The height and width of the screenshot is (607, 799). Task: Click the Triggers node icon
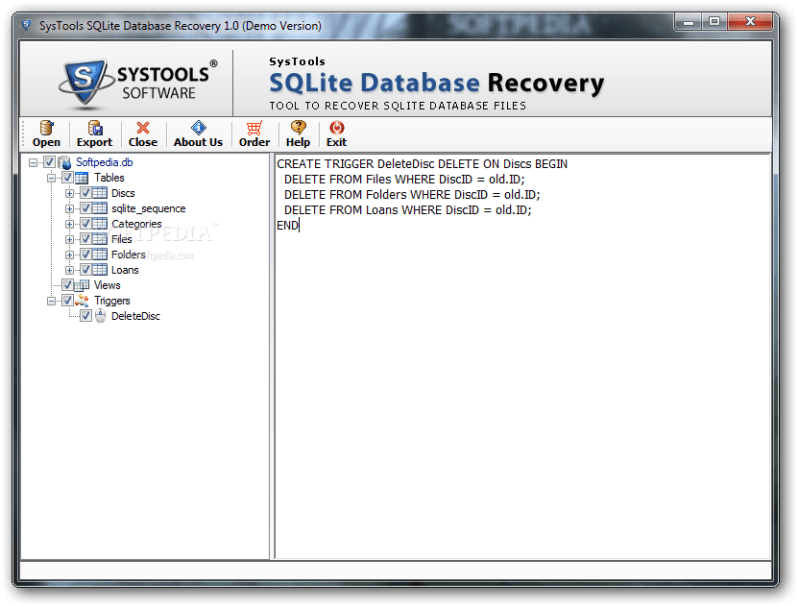82,301
